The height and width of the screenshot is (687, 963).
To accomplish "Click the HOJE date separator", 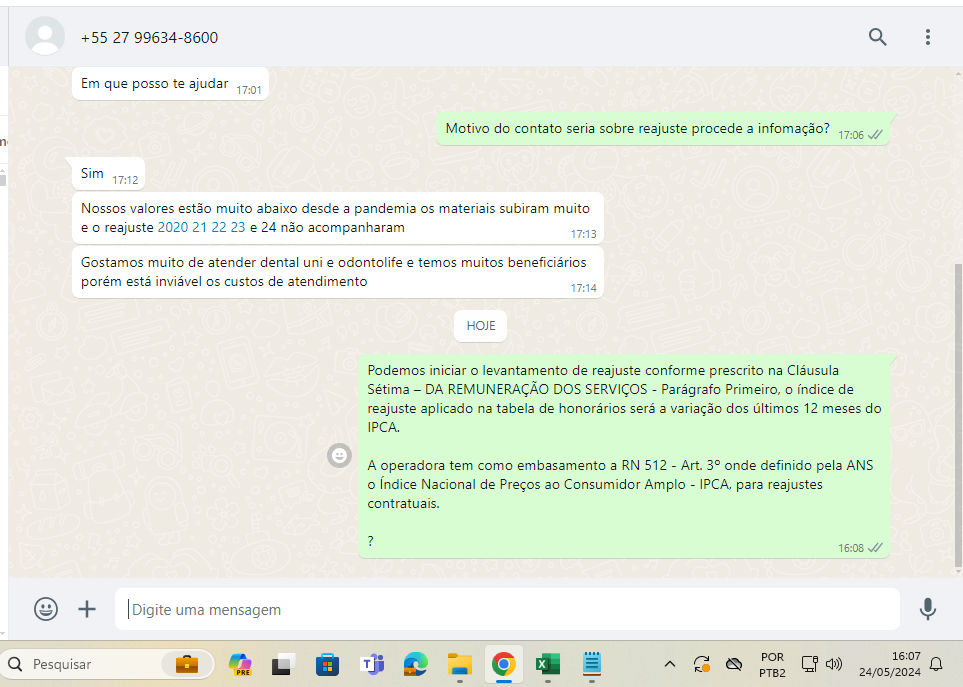I will point(480,326).
